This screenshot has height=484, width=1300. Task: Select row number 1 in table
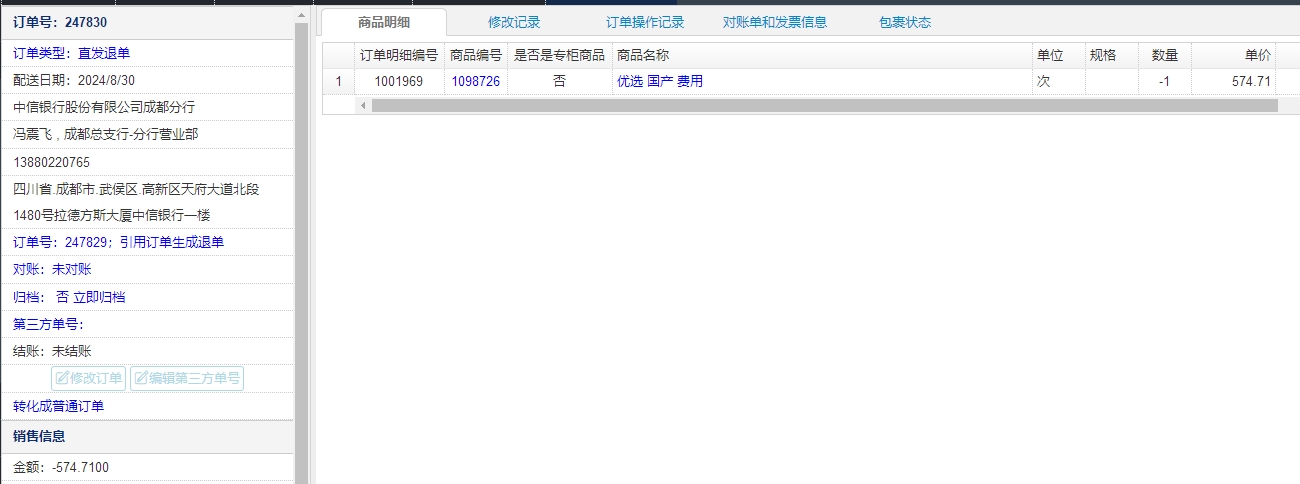338,82
